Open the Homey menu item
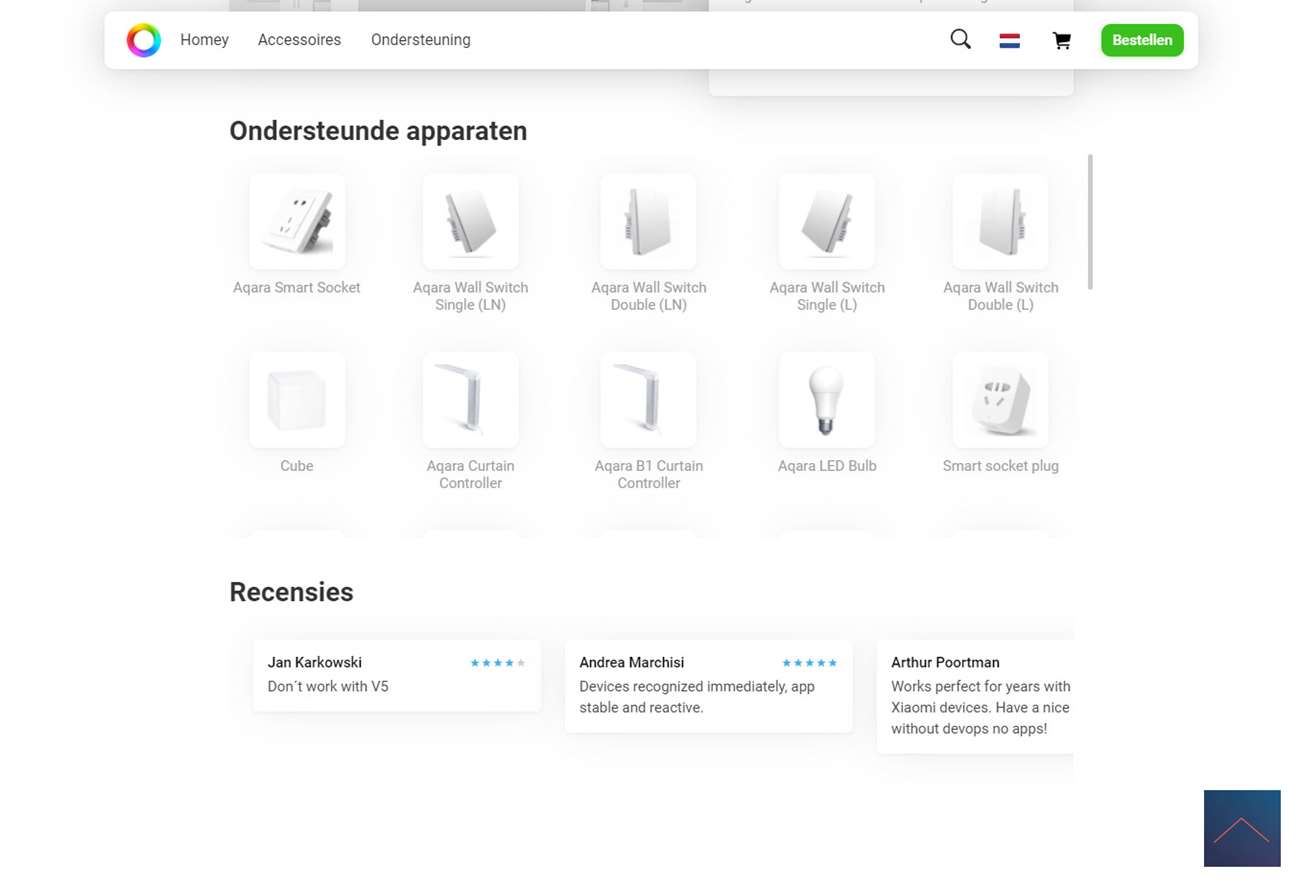Viewport: 1300px width, 886px height. (x=204, y=40)
